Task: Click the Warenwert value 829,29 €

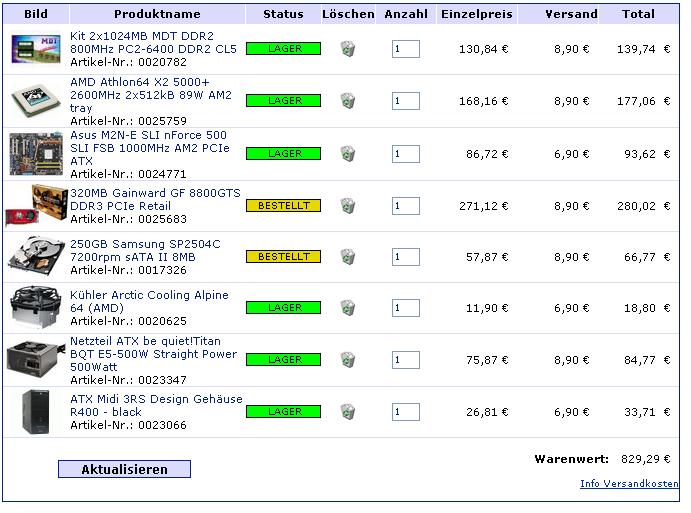Action: (646, 459)
